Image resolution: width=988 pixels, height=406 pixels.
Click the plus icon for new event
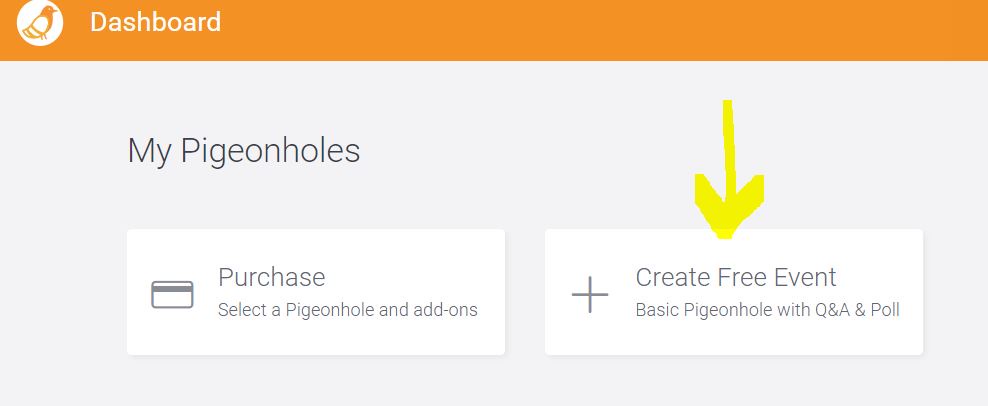[x=589, y=294]
